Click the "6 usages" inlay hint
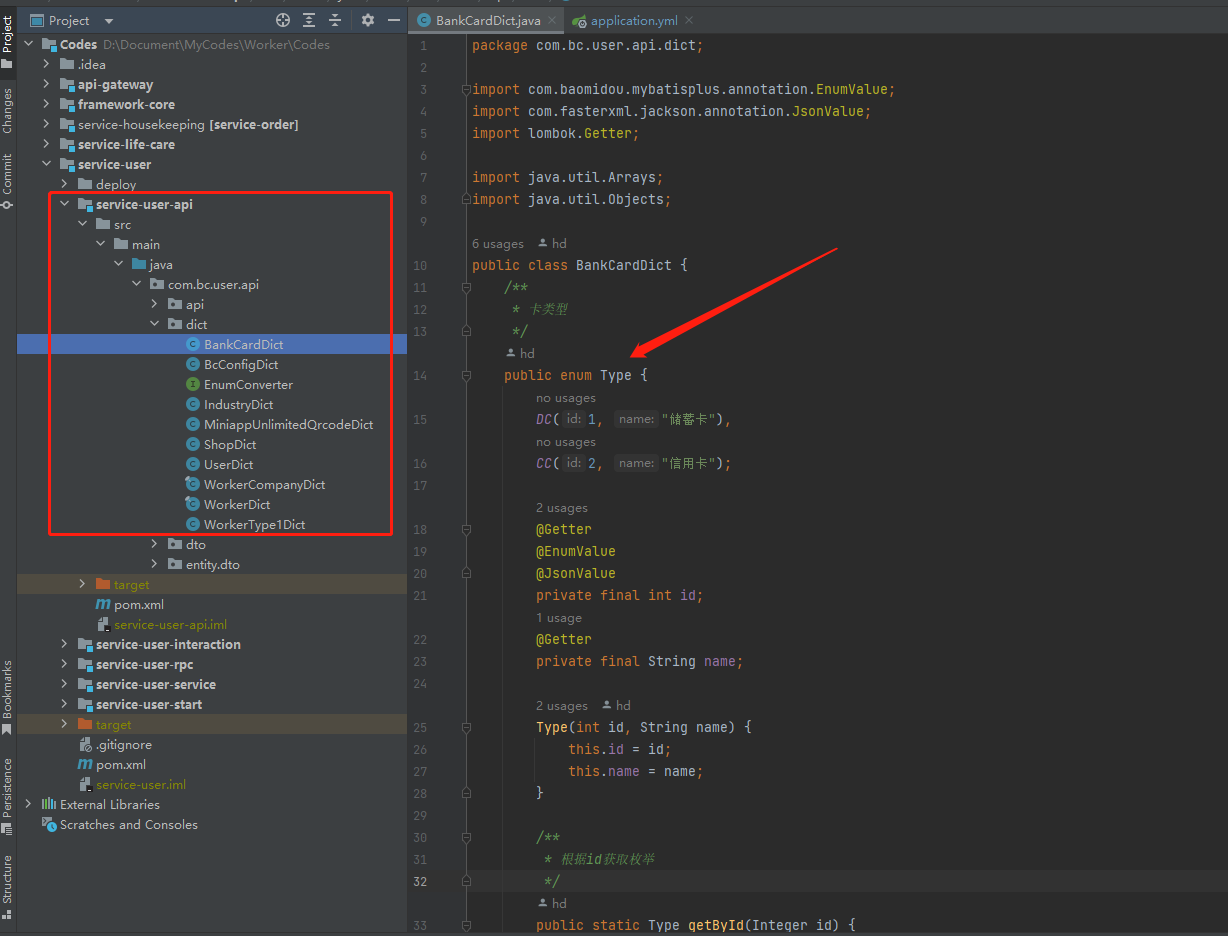The image size is (1228, 936). click(x=497, y=243)
